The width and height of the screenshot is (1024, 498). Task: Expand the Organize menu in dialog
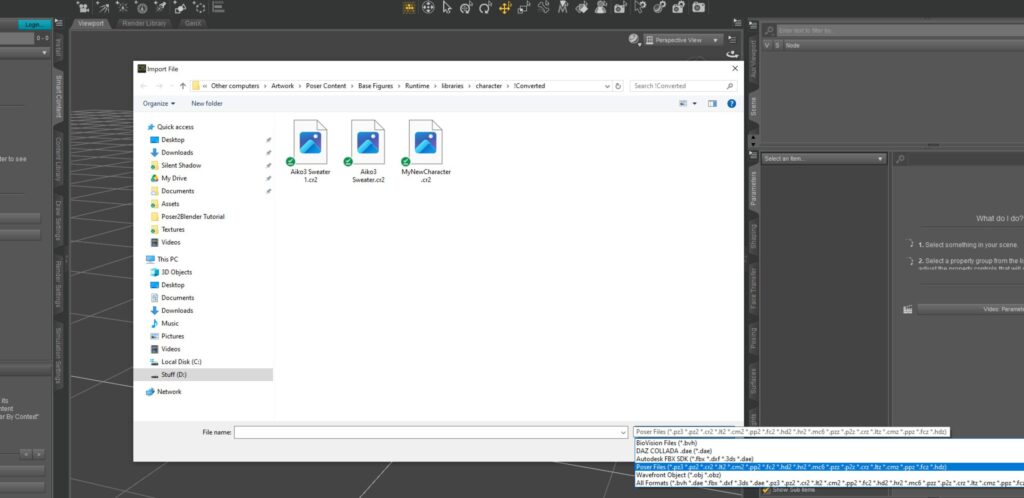click(x=159, y=103)
